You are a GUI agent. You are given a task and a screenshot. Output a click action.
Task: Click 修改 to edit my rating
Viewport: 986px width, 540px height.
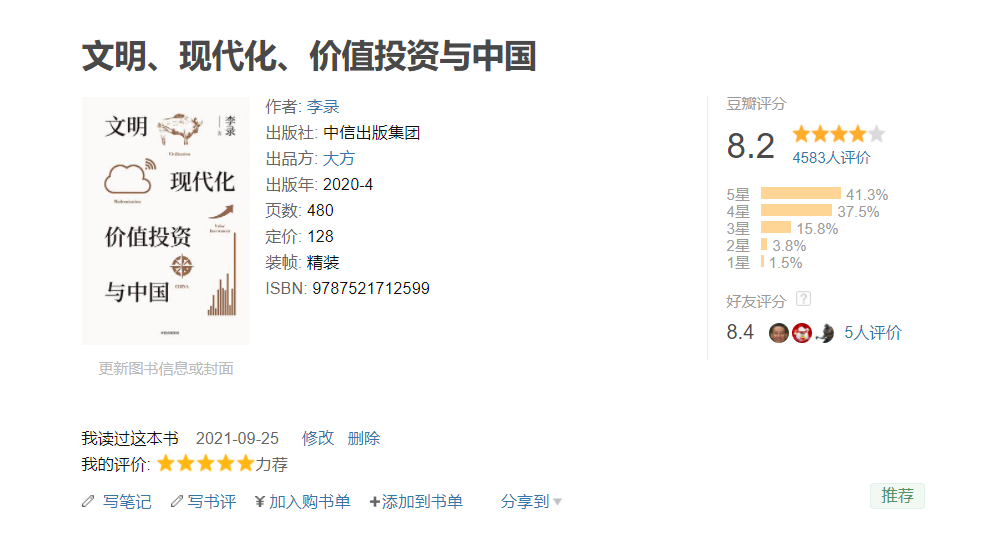(318, 438)
